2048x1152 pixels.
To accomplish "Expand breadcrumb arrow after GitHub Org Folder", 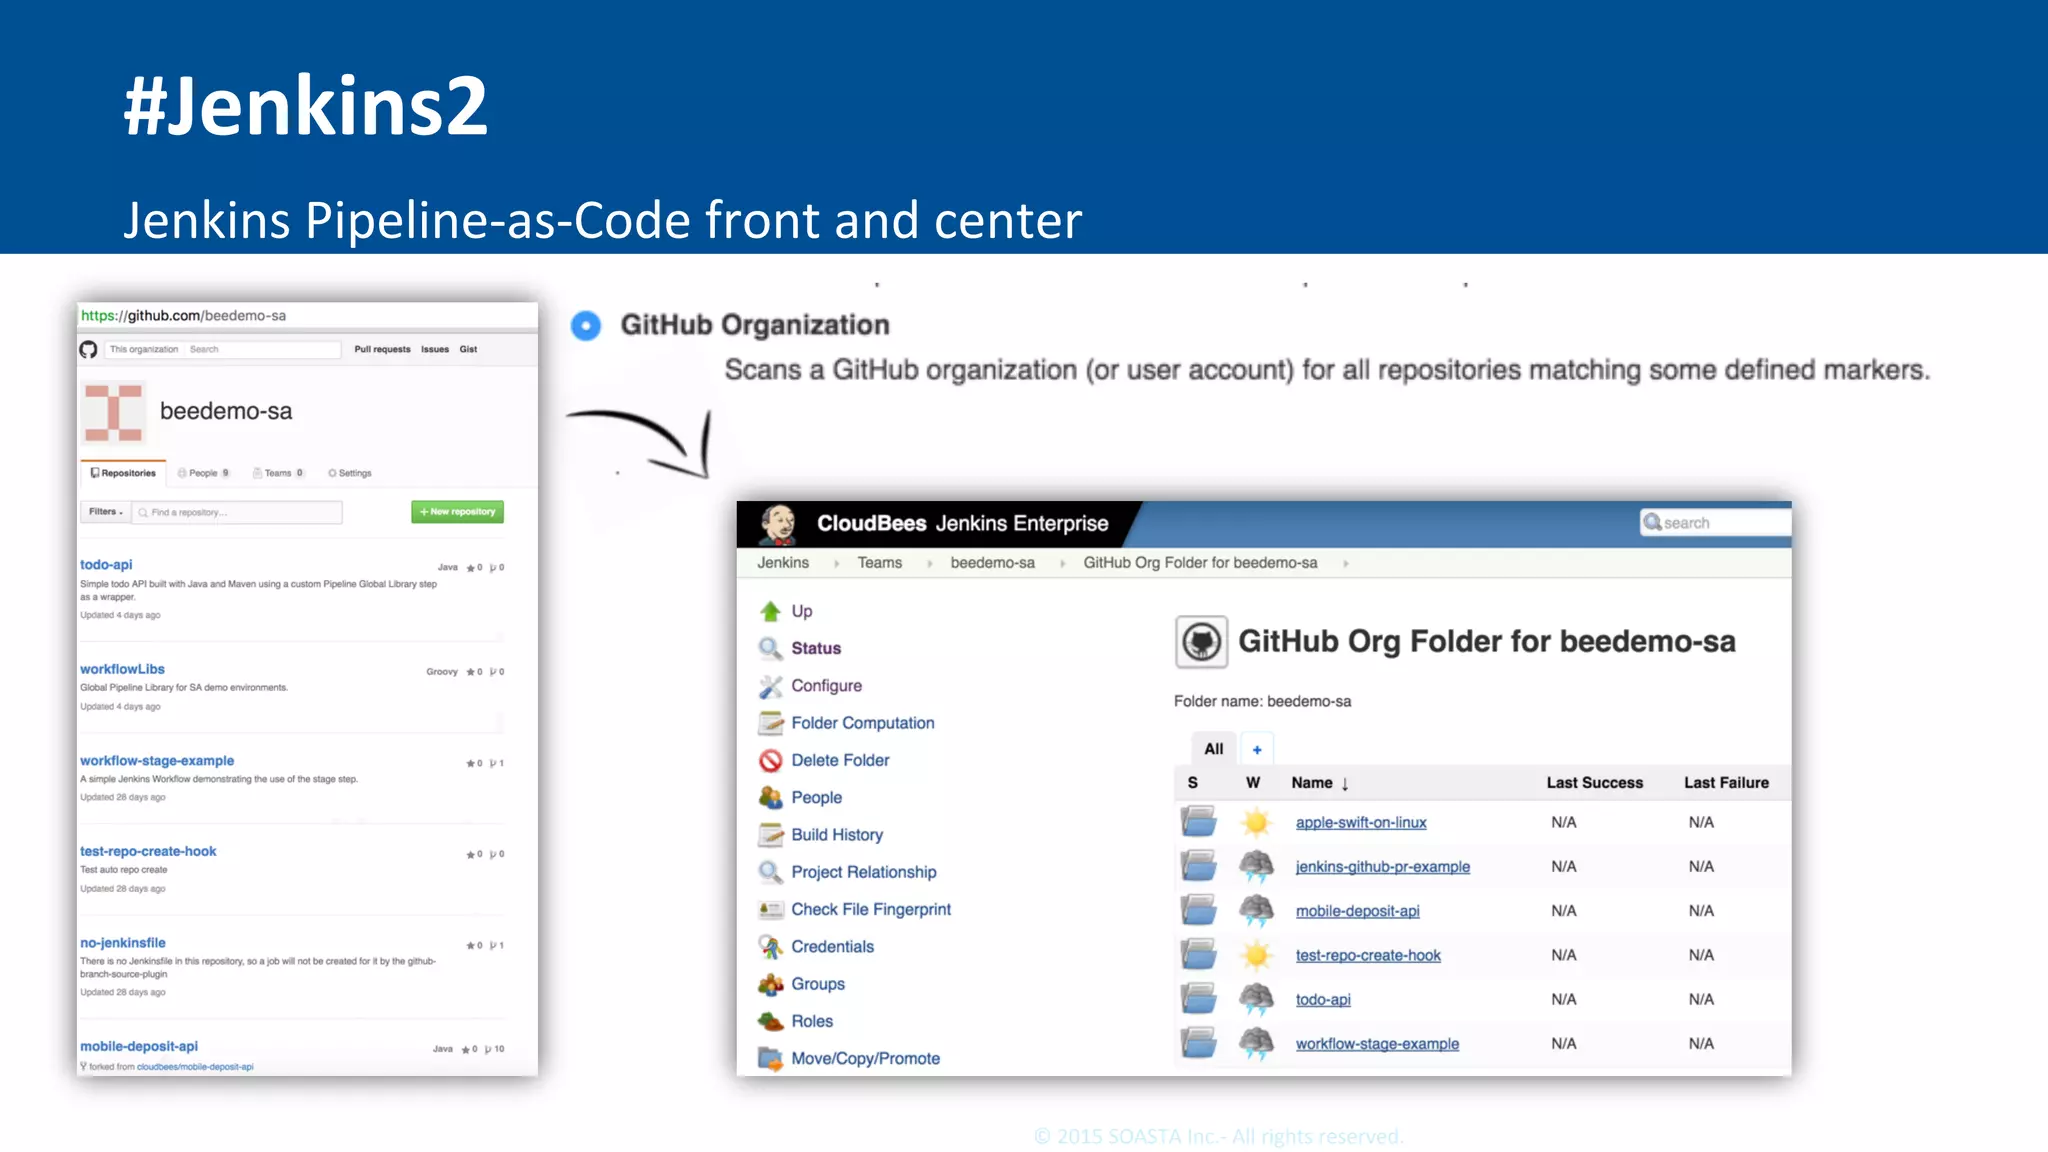I will tap(1346, 564).
